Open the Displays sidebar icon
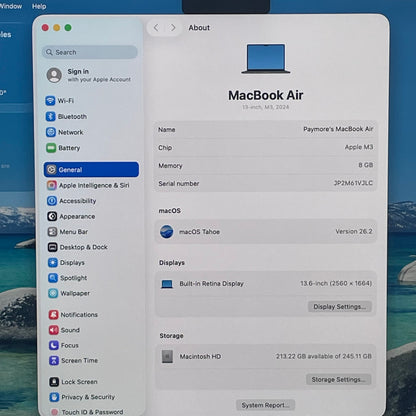The height and width of the screenshot is (416, 416). click(x=53, y=262)
